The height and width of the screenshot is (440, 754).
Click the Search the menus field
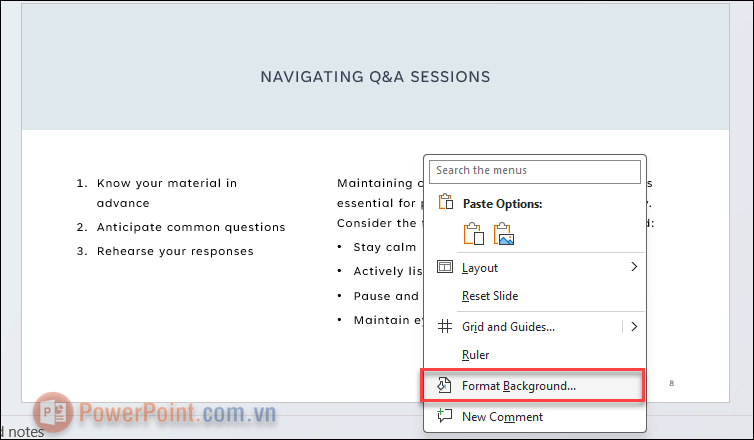535,171
